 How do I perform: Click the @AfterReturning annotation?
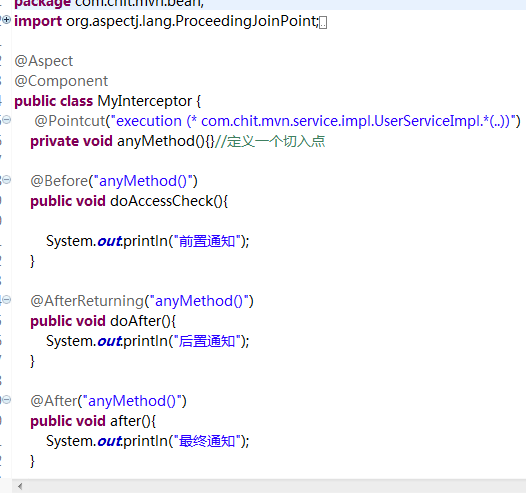(x=87, y=301)
